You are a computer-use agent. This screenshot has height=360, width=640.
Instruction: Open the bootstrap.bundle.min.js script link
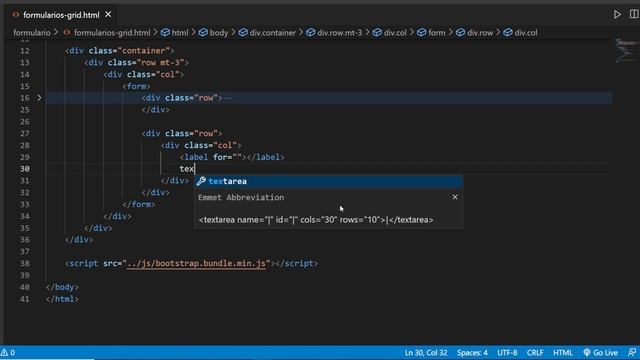[196, 264]
